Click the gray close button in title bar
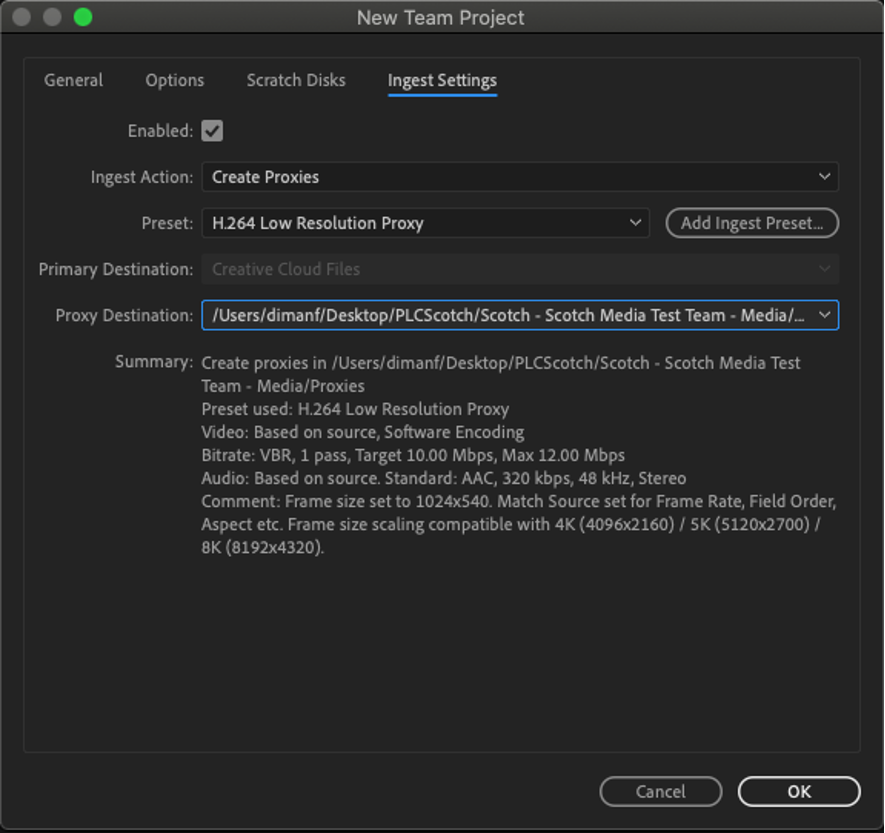Viewport: 885px width, 833px height. coord(21,17)
